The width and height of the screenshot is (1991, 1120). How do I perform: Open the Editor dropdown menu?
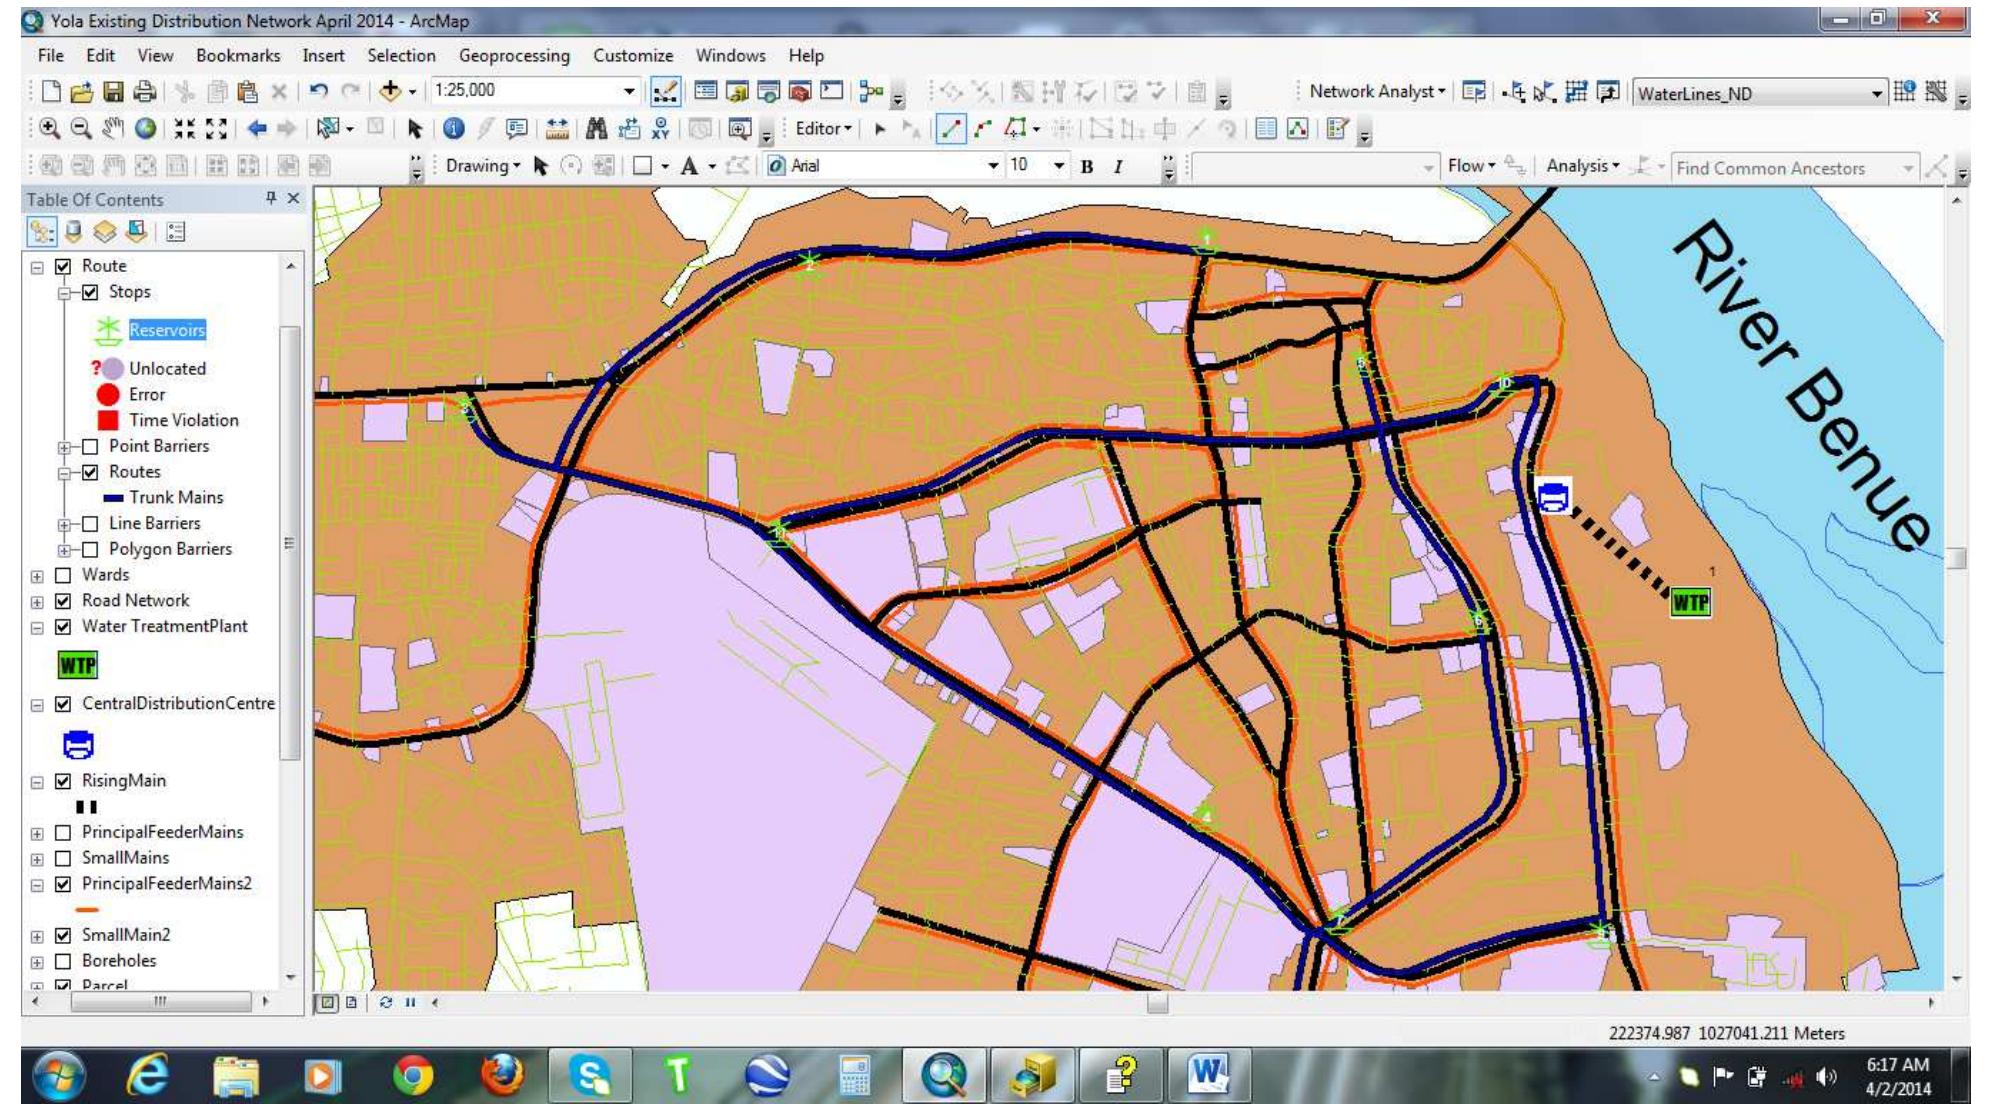click(822, 126)
